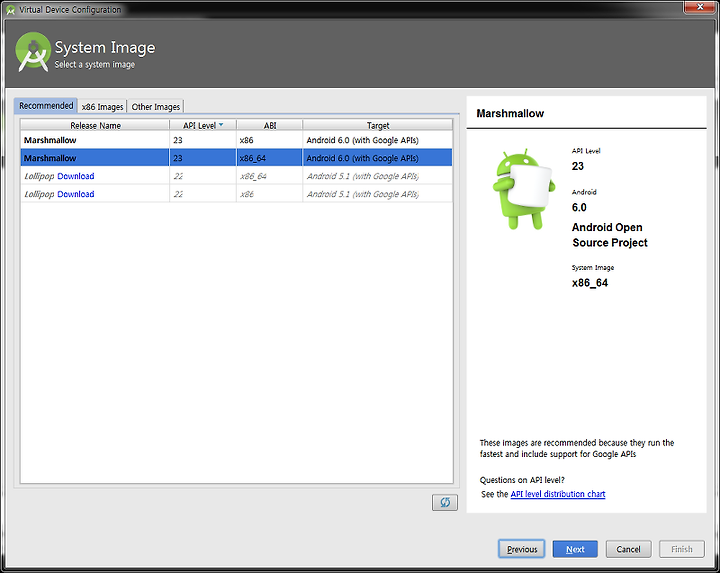Click API level 23 cell in first Marshmallow row
Screen dimensions: 720x573
pyautogui.click(x=203, y=140)
